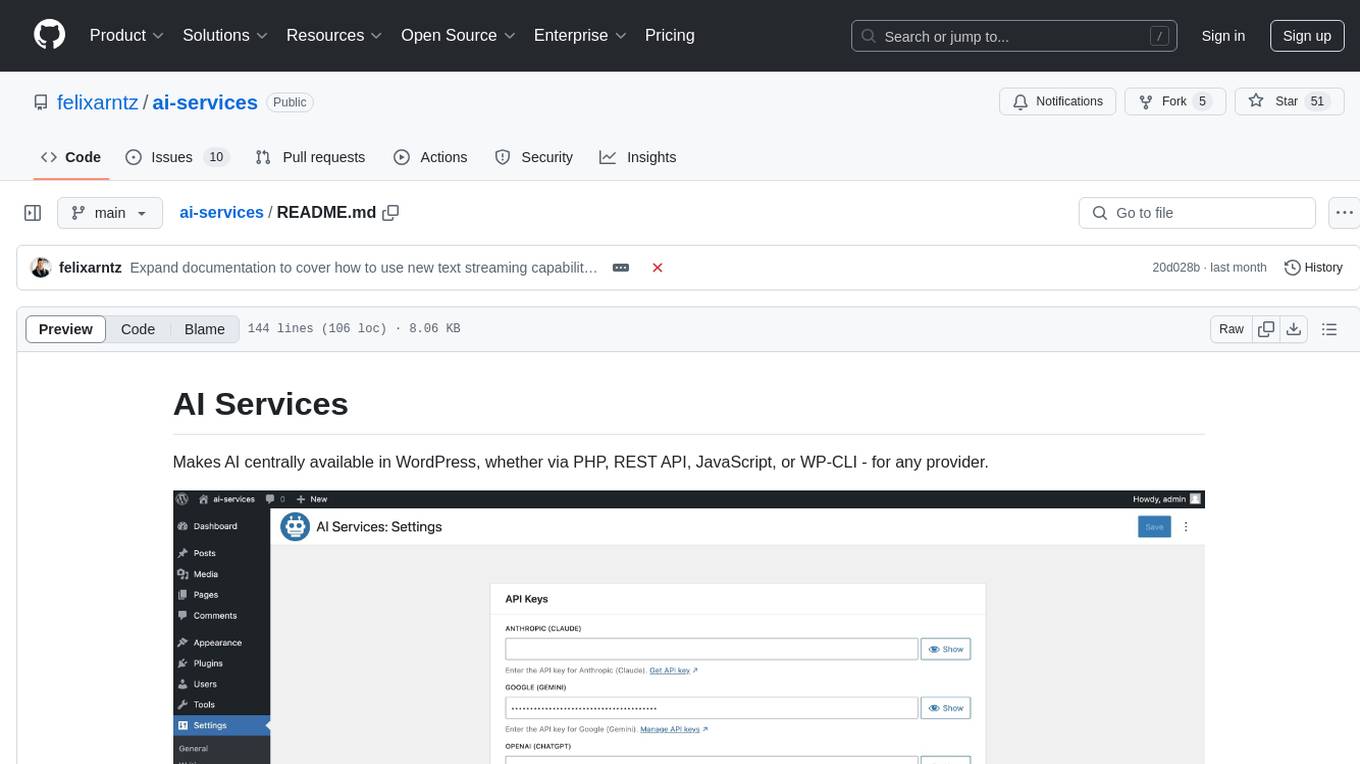Open the more file actions menu
1360x764 pixels.
1344,213
